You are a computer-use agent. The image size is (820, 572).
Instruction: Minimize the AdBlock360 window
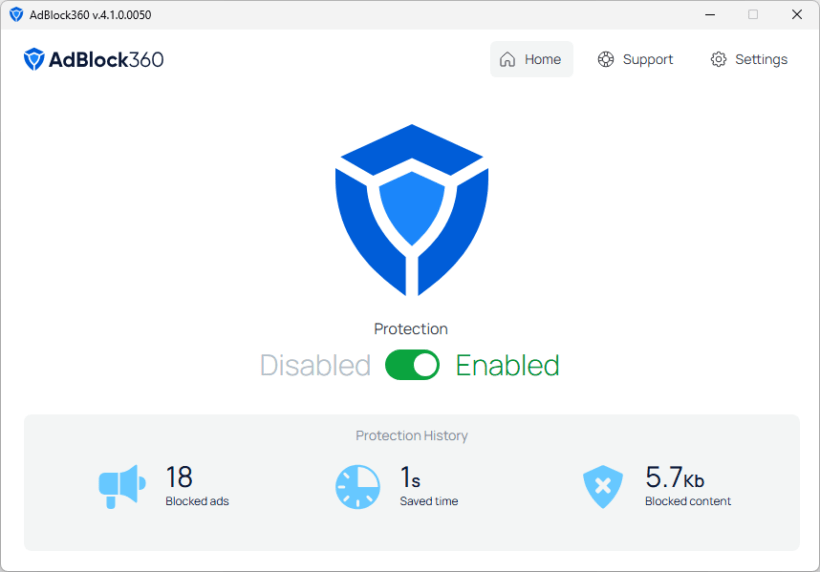pos(709,15)
